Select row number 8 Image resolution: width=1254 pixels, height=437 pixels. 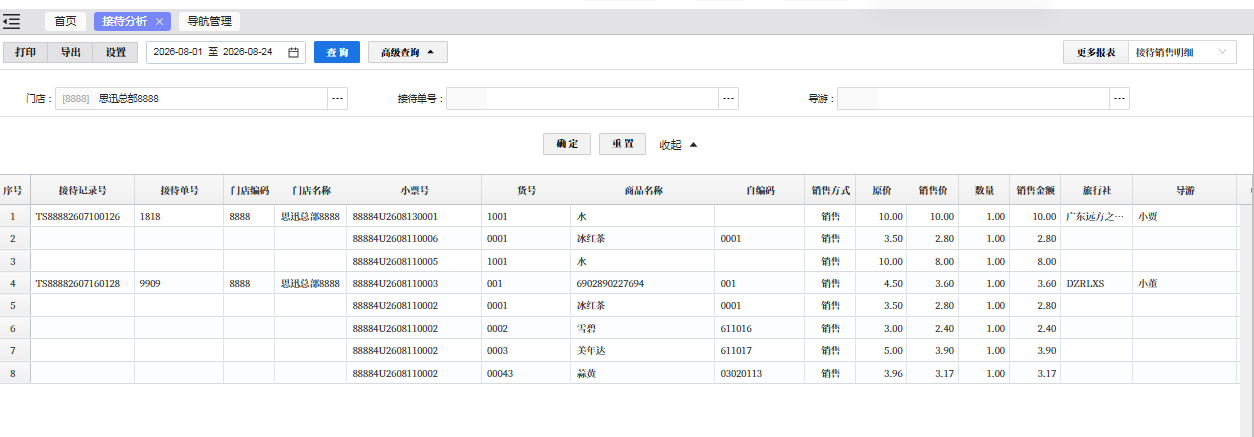pyautogui.click(x=13, y=374)
